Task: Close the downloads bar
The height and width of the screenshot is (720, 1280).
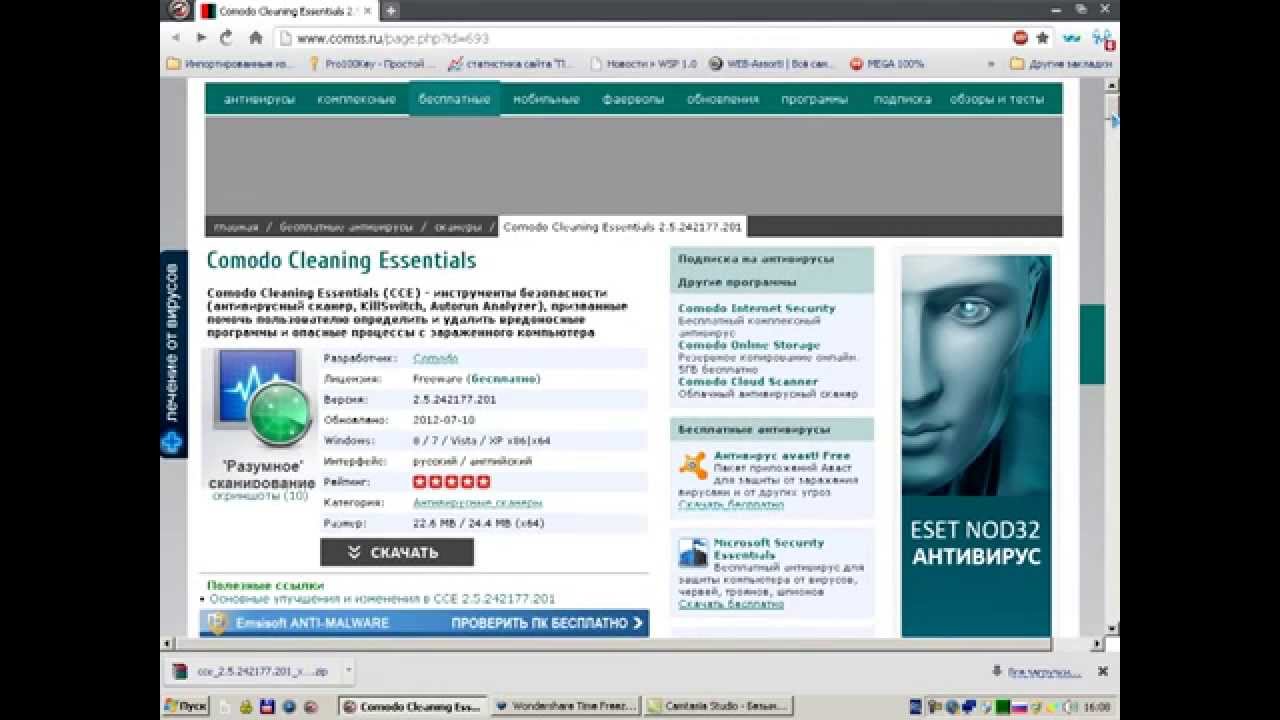Action: coord(1103,671)
